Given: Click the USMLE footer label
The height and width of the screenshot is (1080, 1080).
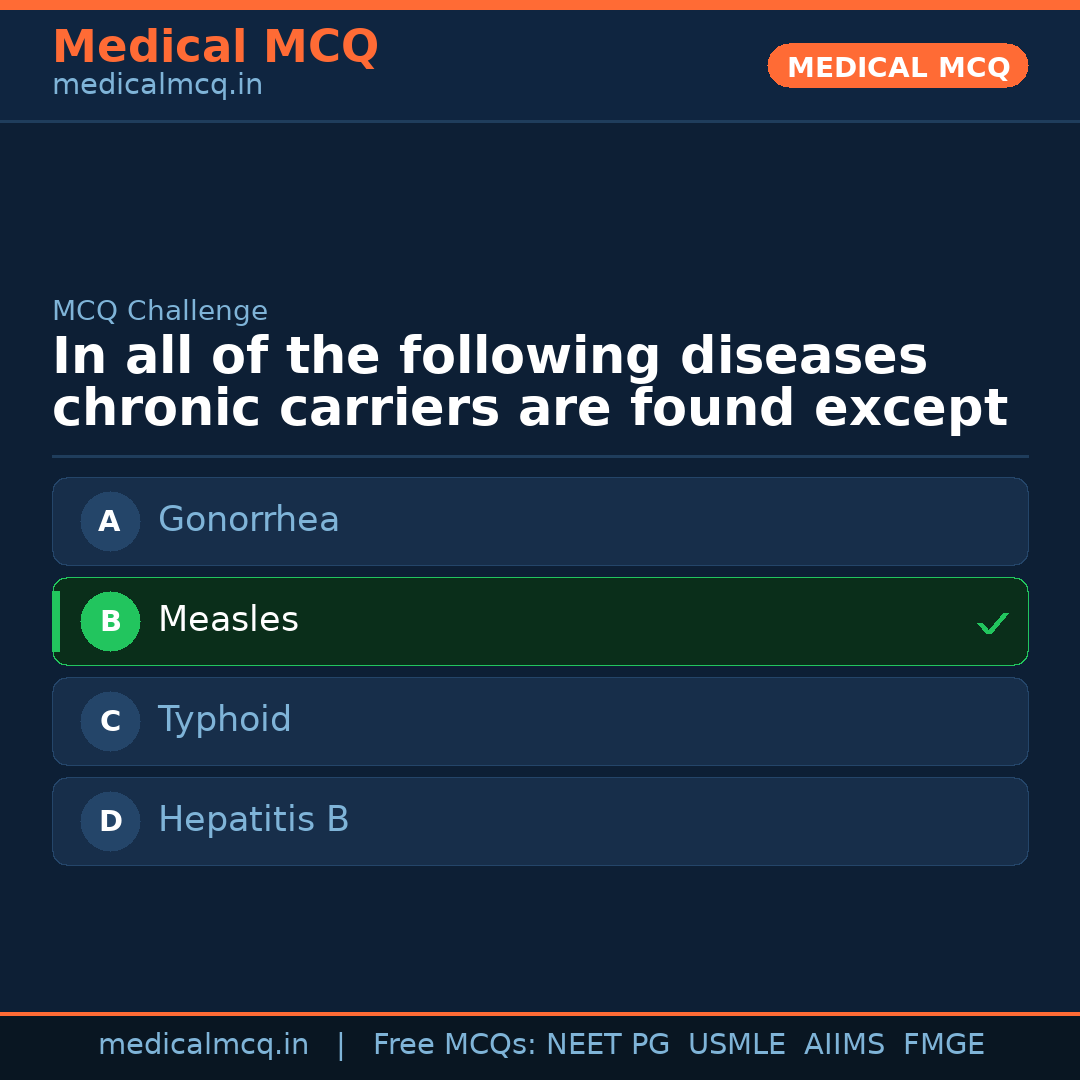Looking at the screenshot, I should (x=736, y=1045).
